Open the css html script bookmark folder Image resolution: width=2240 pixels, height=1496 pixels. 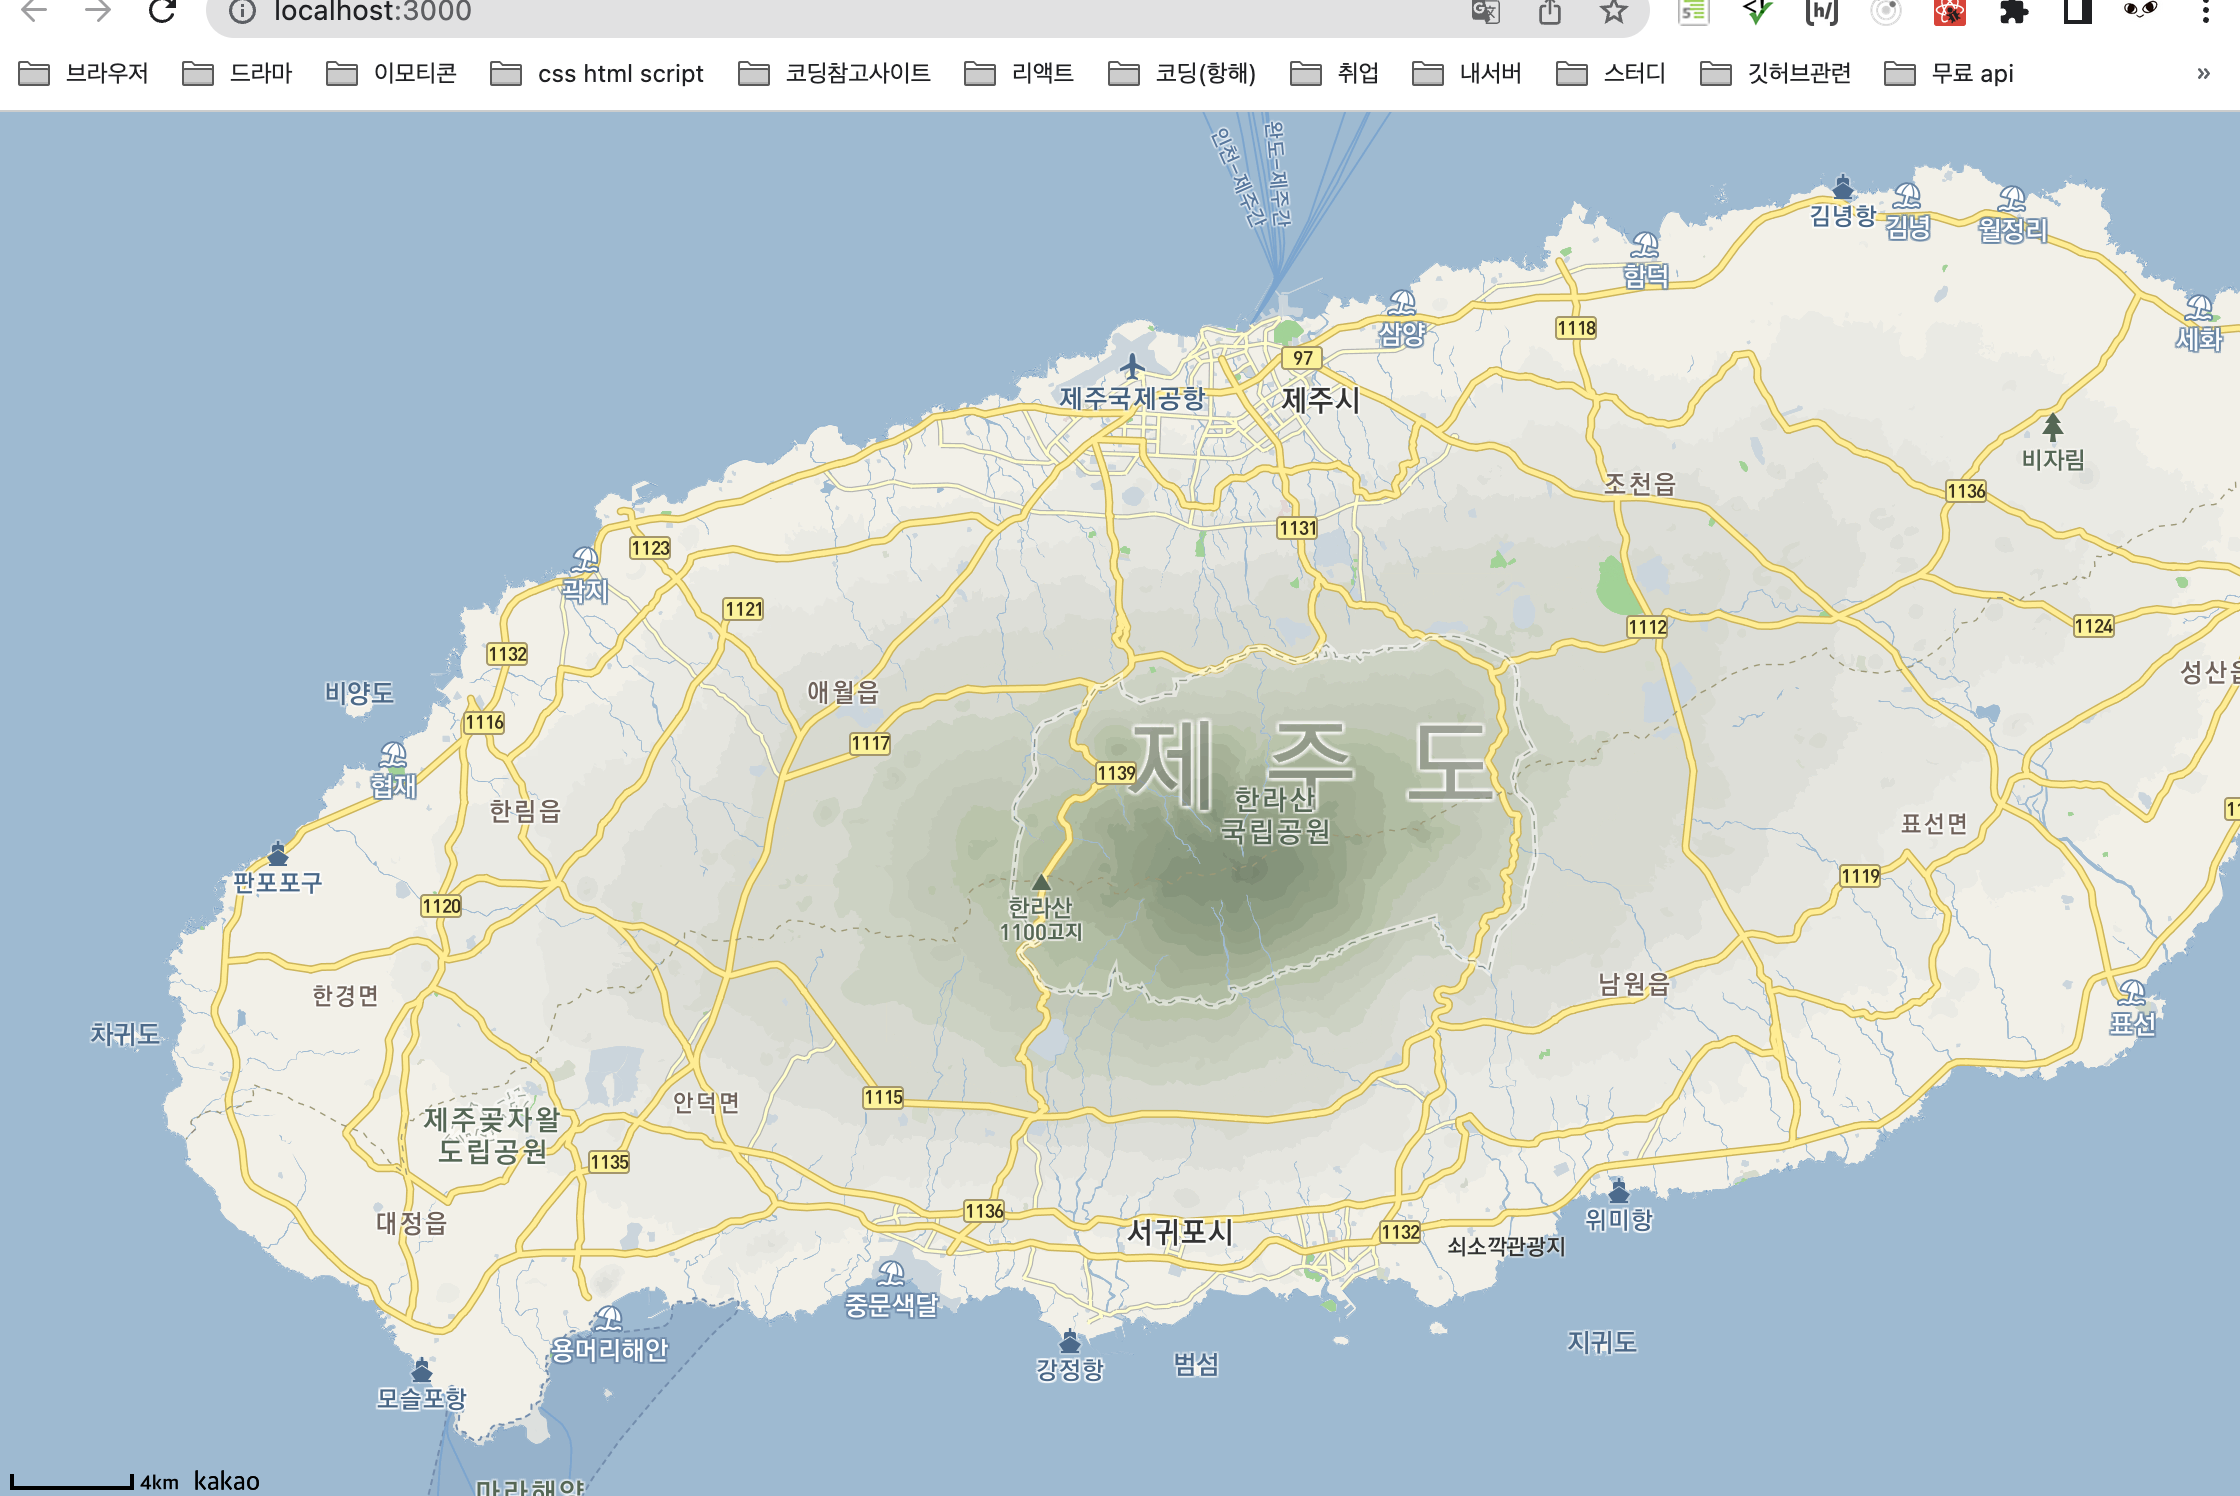point(597,74)
